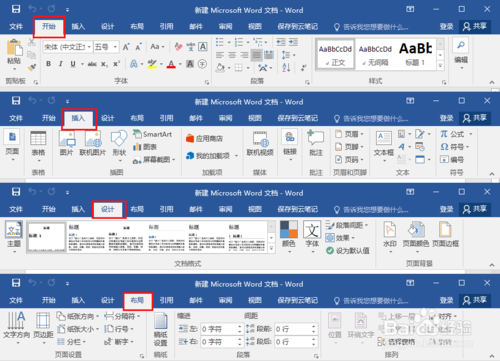500x361 pixels.
Task: Click the 粘贴 paste button
Action: 14,53
